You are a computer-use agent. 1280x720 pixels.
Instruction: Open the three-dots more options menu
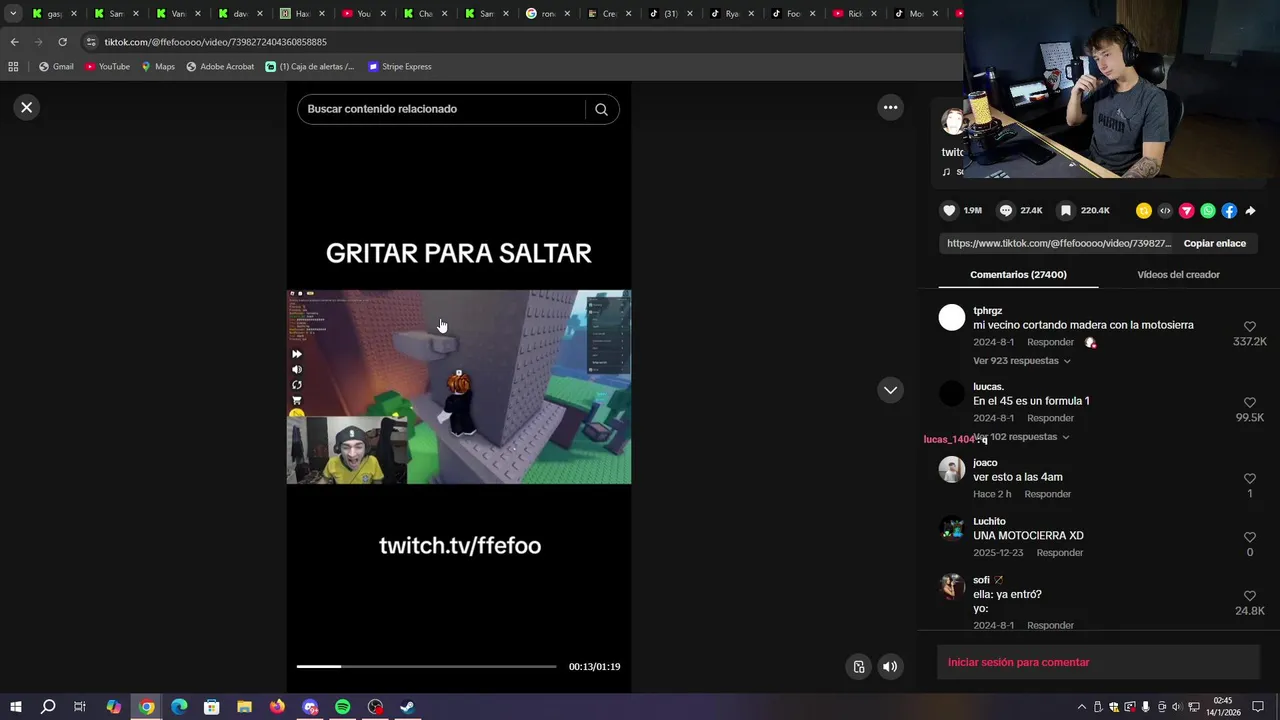click(x=890, y=107)
